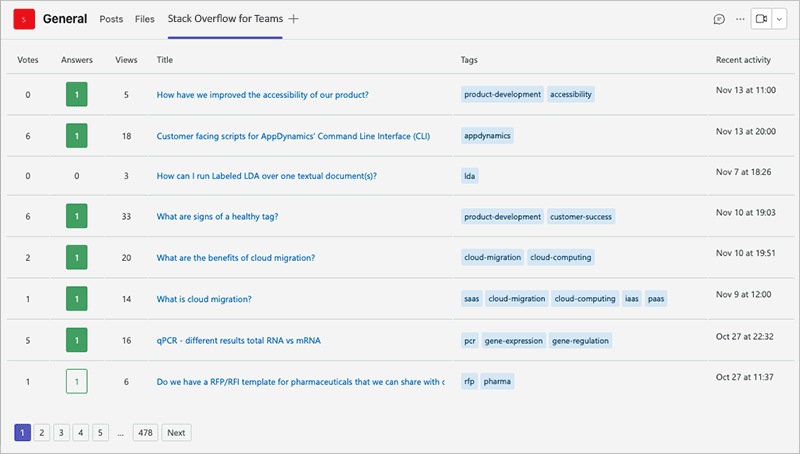Click the cloud-migration tag in benefits row

click(492, 257)
